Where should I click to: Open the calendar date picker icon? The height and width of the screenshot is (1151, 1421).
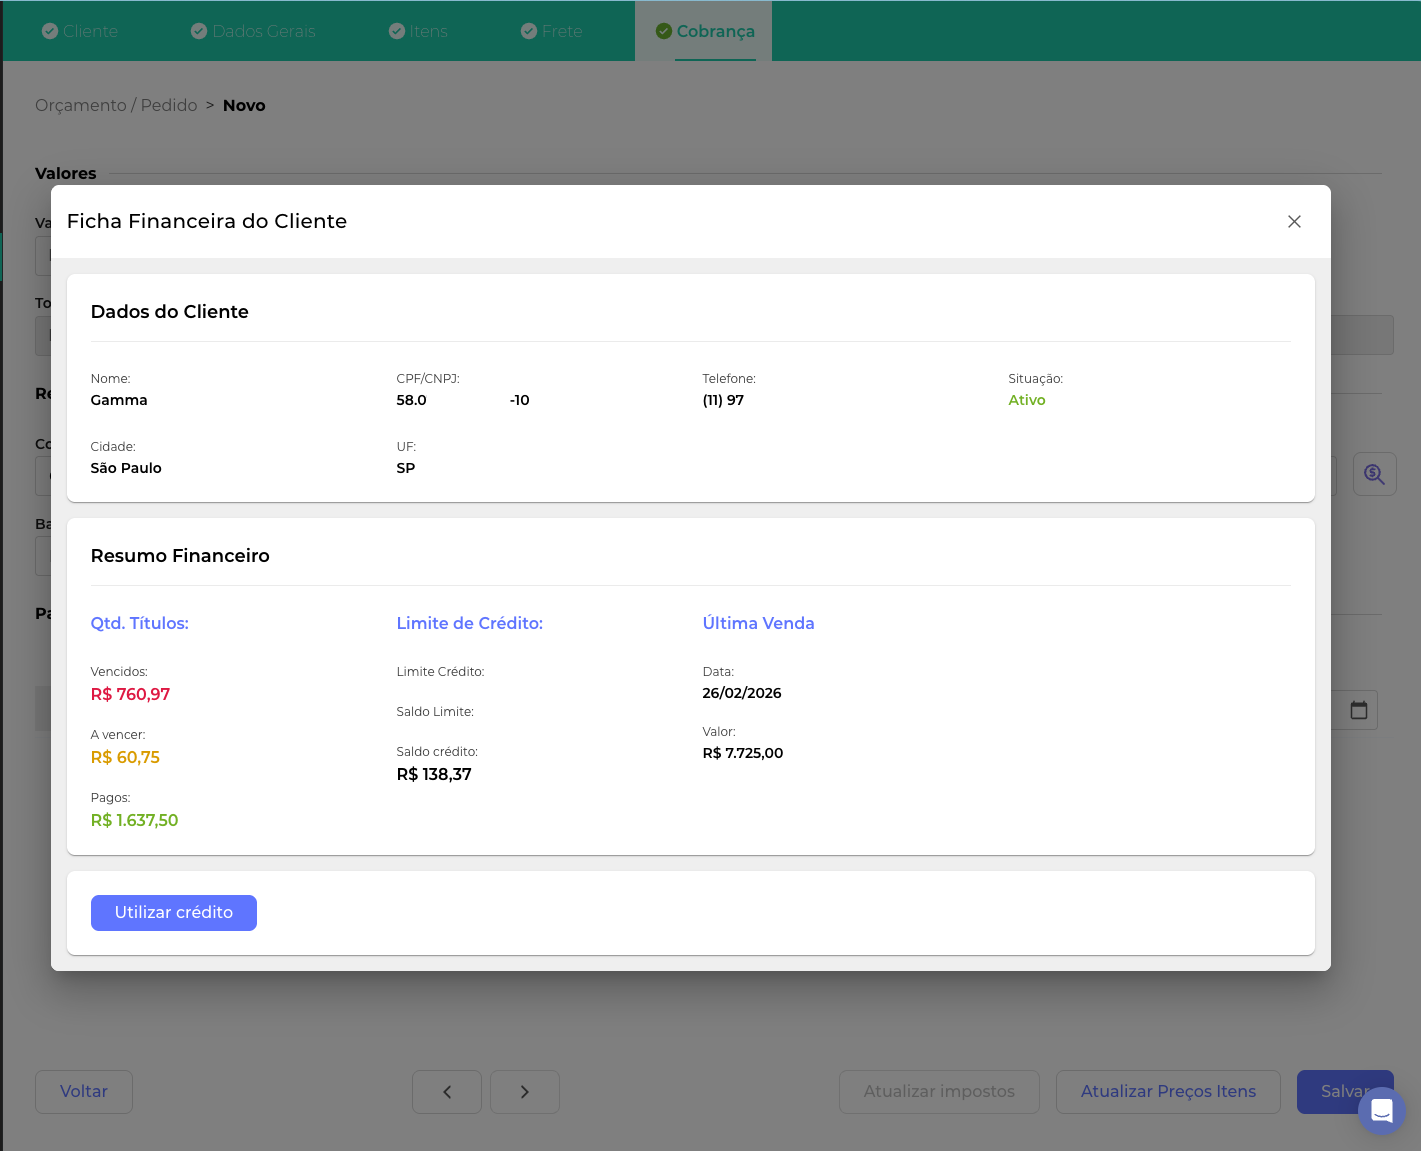pyautogui.click(x=1358, y=710)
